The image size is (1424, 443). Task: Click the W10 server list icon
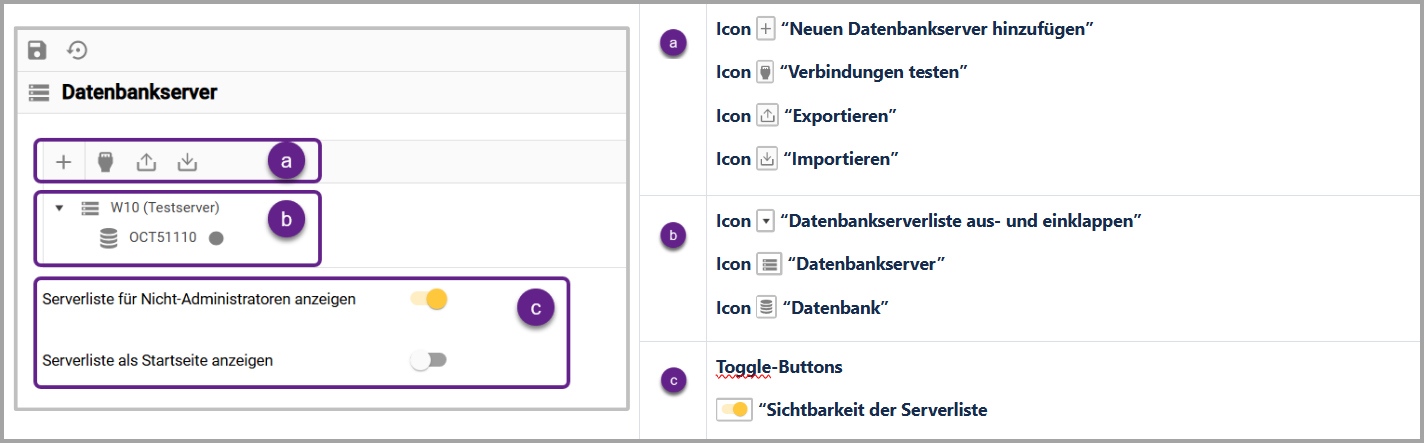click(x=90, y=208)
